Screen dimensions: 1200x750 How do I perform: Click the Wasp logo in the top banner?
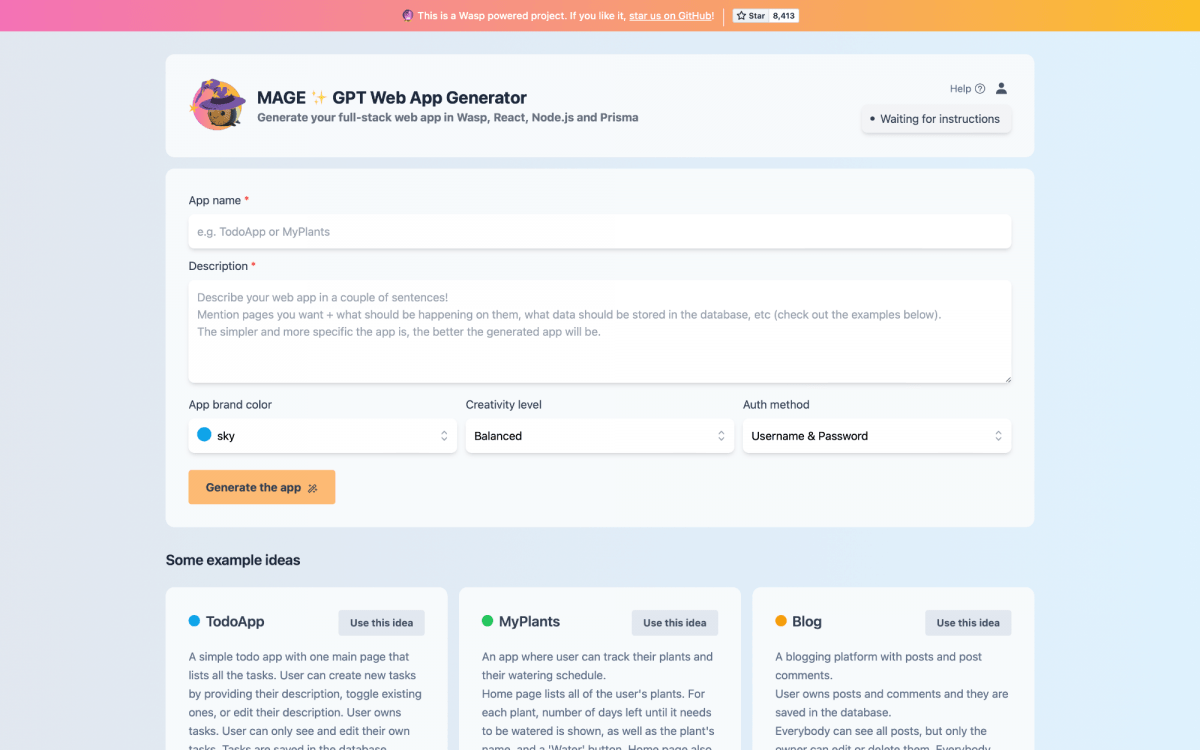tap(408, 16)
